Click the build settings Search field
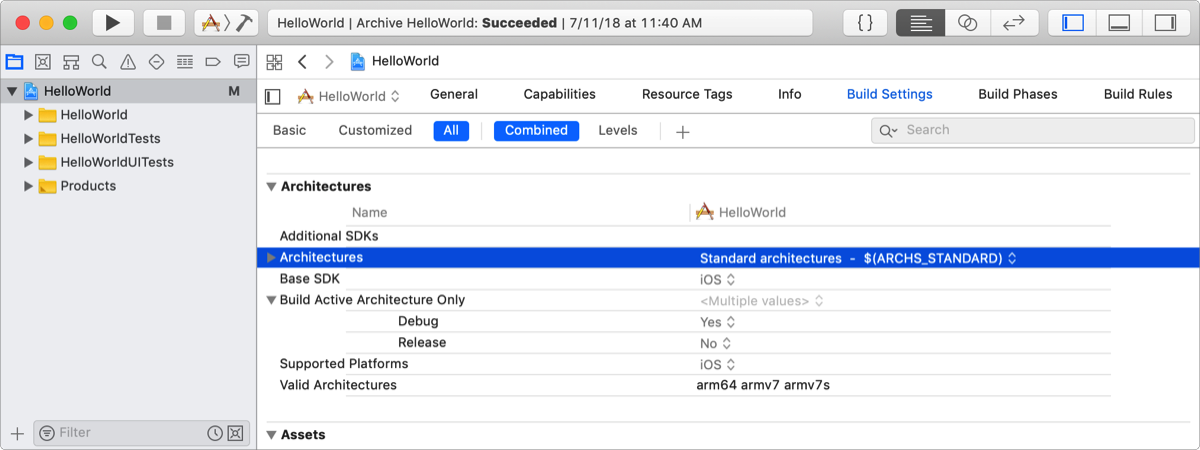 pyautogui.click(x=1010, y=131)
